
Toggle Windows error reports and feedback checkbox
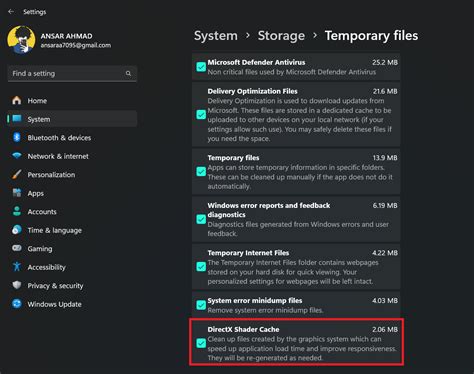tap(201, 219)
